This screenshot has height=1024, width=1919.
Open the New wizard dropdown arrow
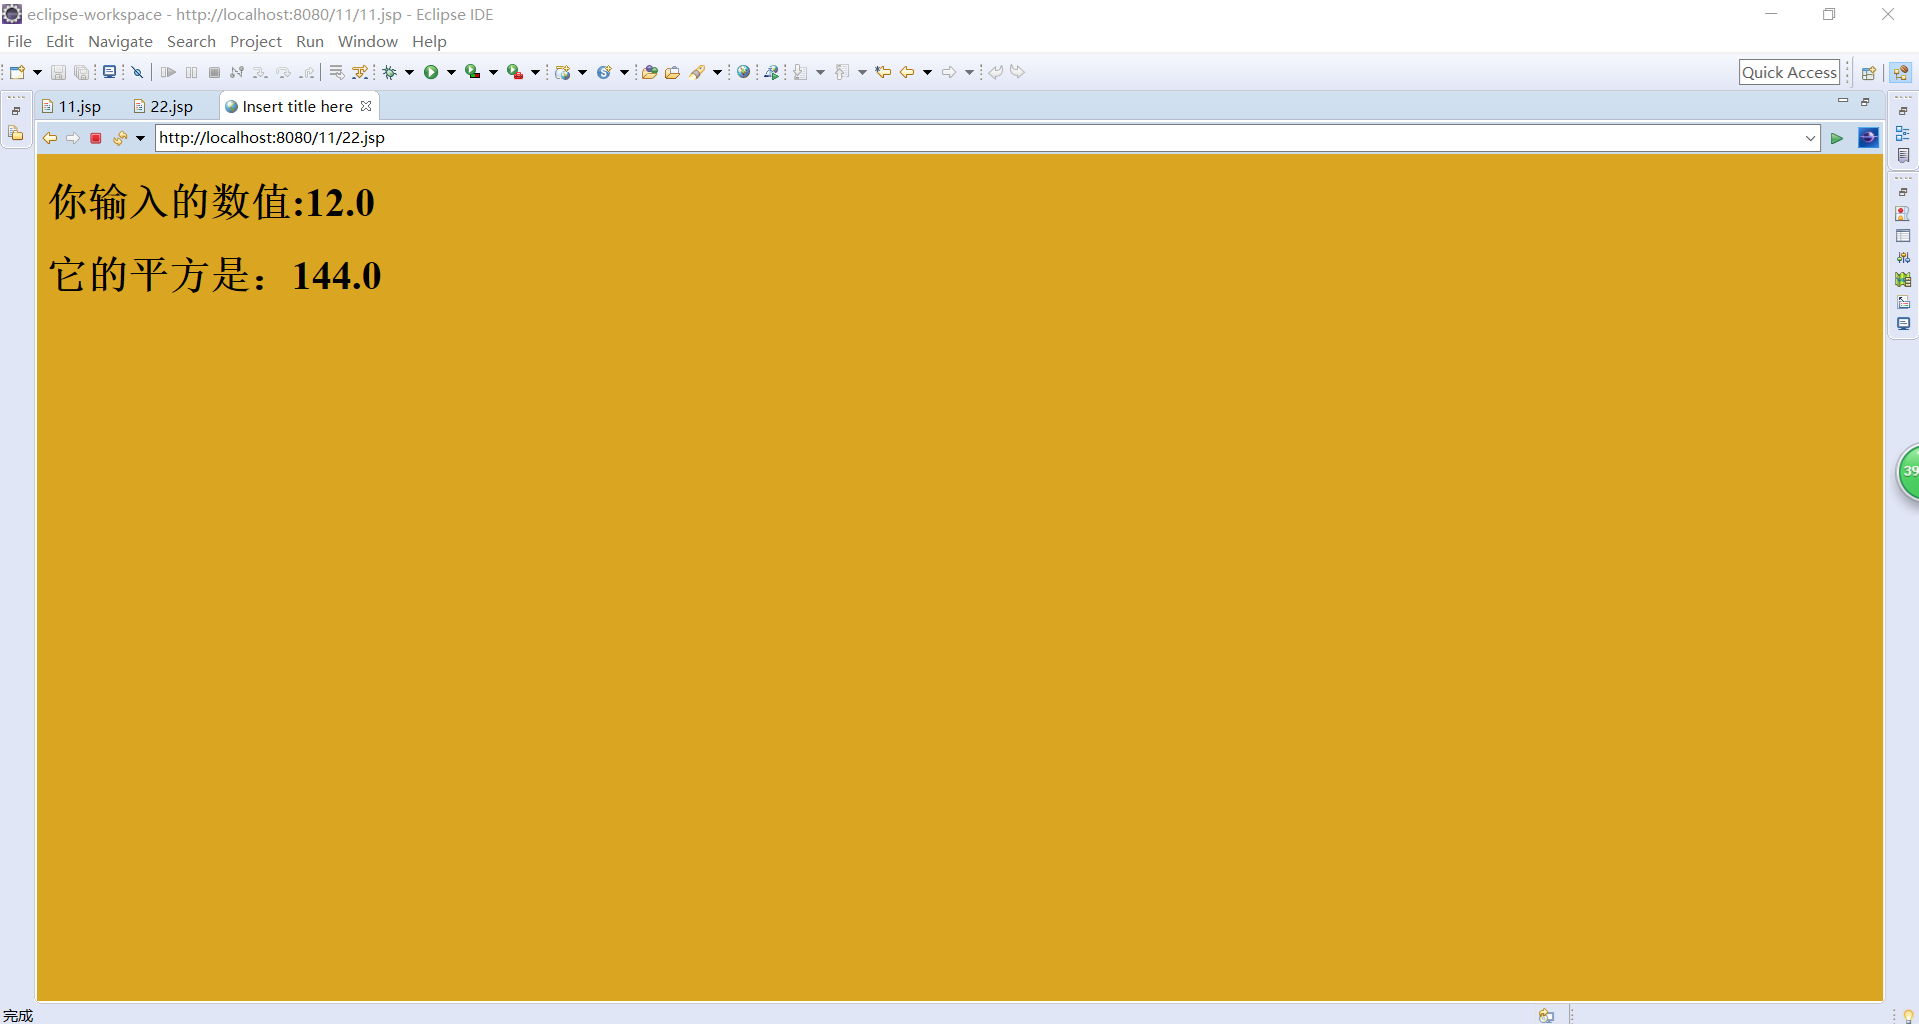(36, 71)
